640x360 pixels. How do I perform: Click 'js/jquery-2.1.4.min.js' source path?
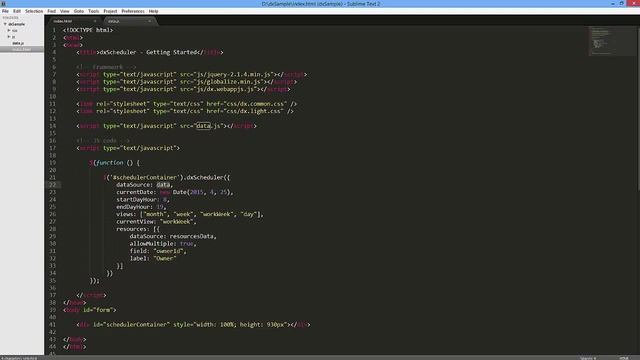pos(233,74)
